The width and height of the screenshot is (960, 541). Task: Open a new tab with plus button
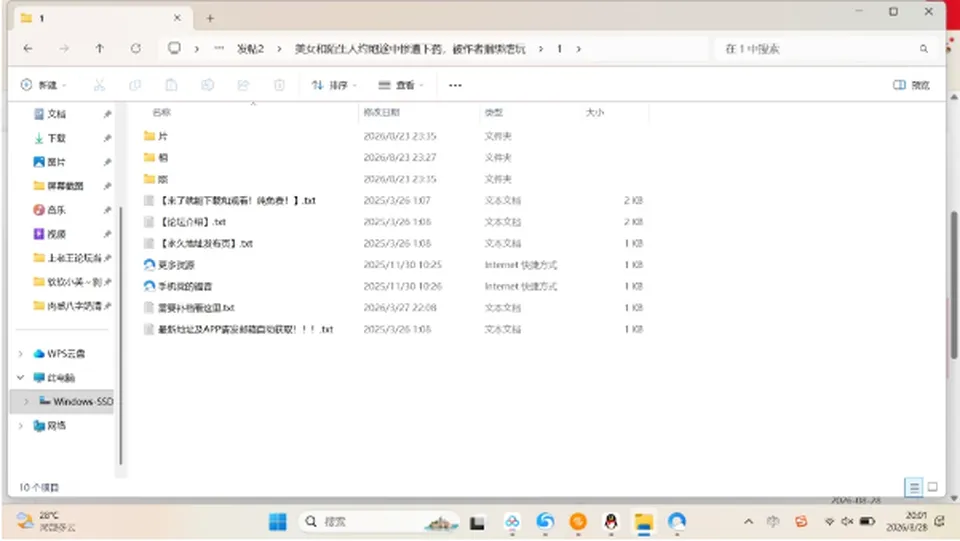tap(210, 18)
